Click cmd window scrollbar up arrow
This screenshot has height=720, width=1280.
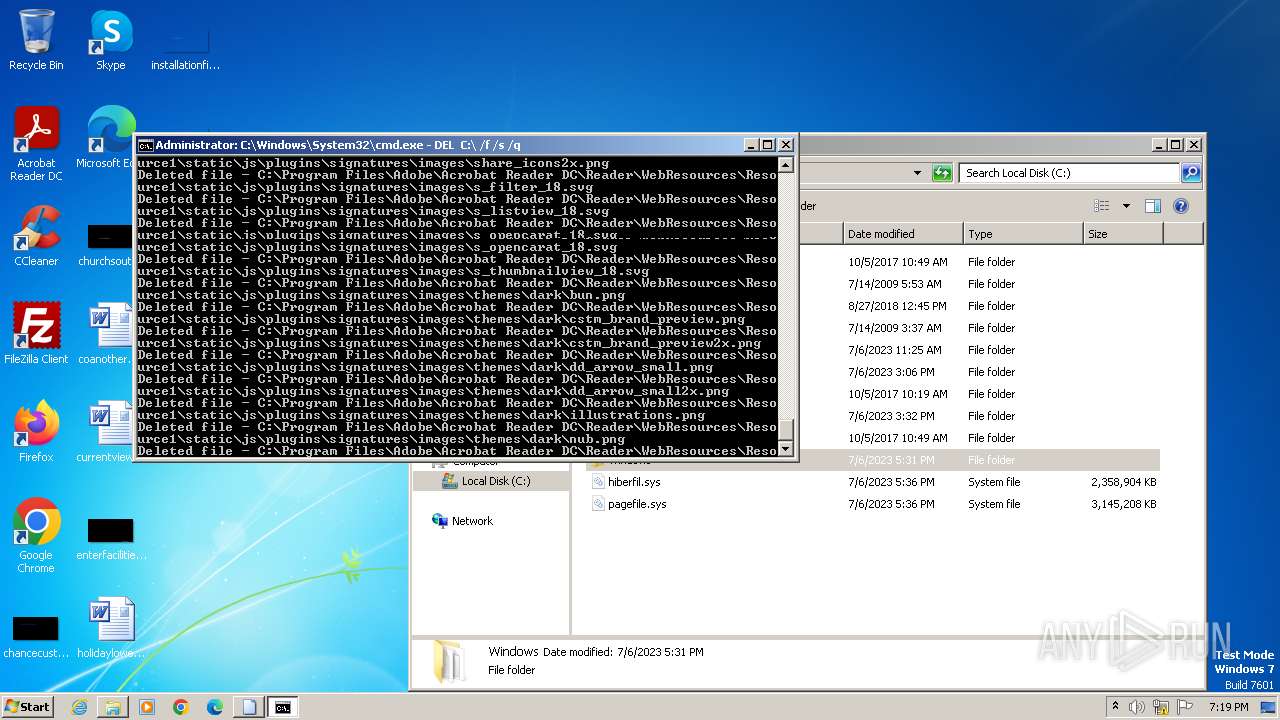click(786, 165)
